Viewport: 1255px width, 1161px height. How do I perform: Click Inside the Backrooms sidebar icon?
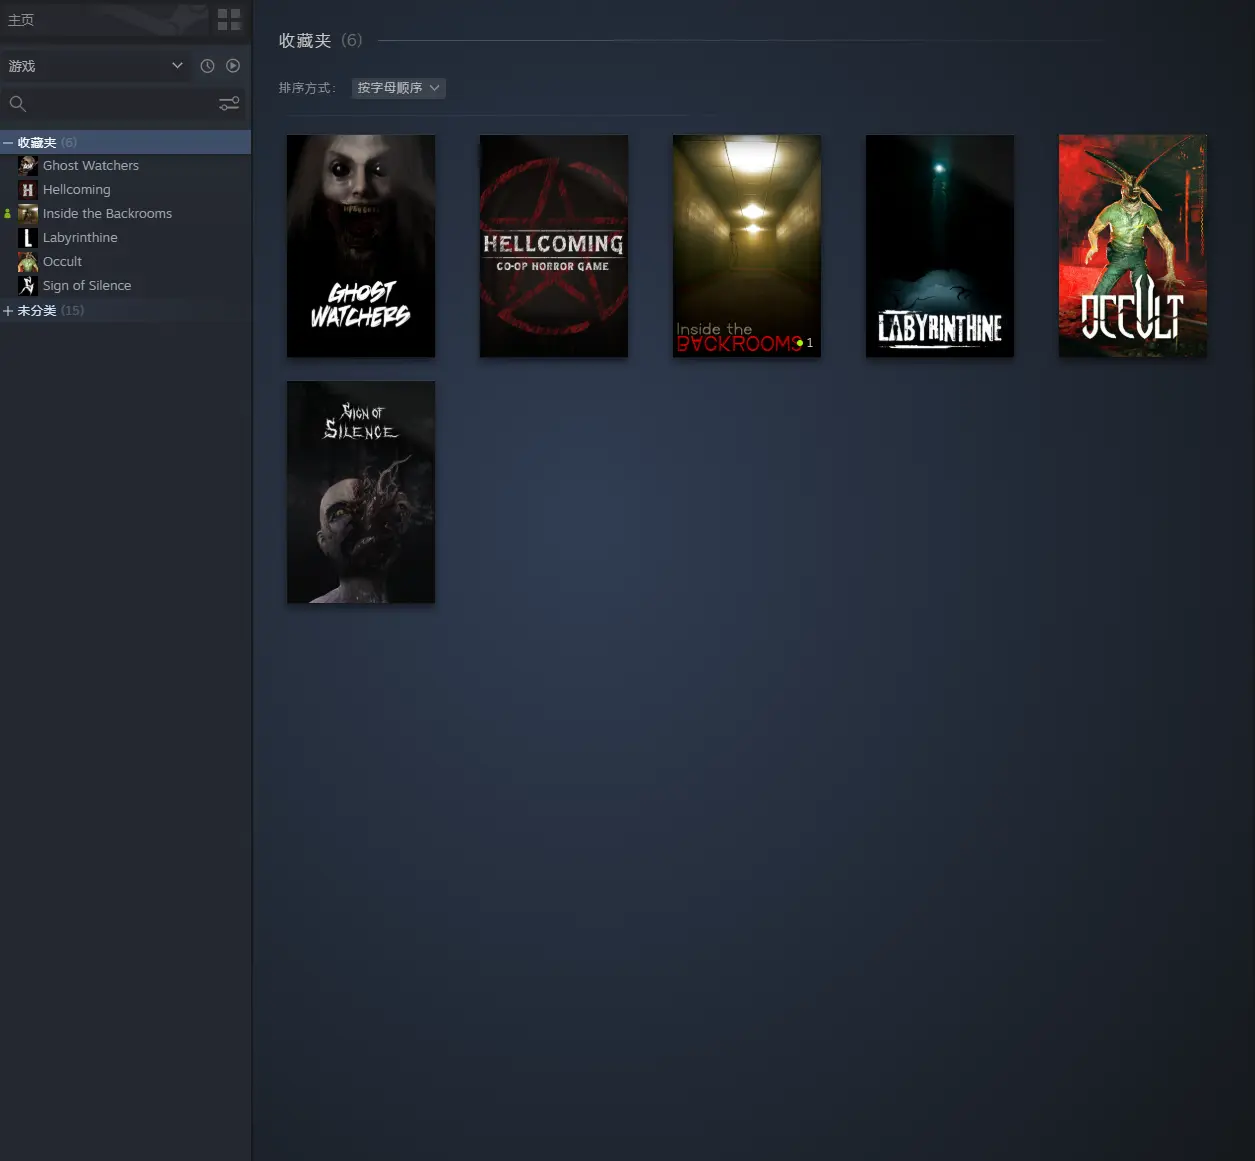point(28,214)
